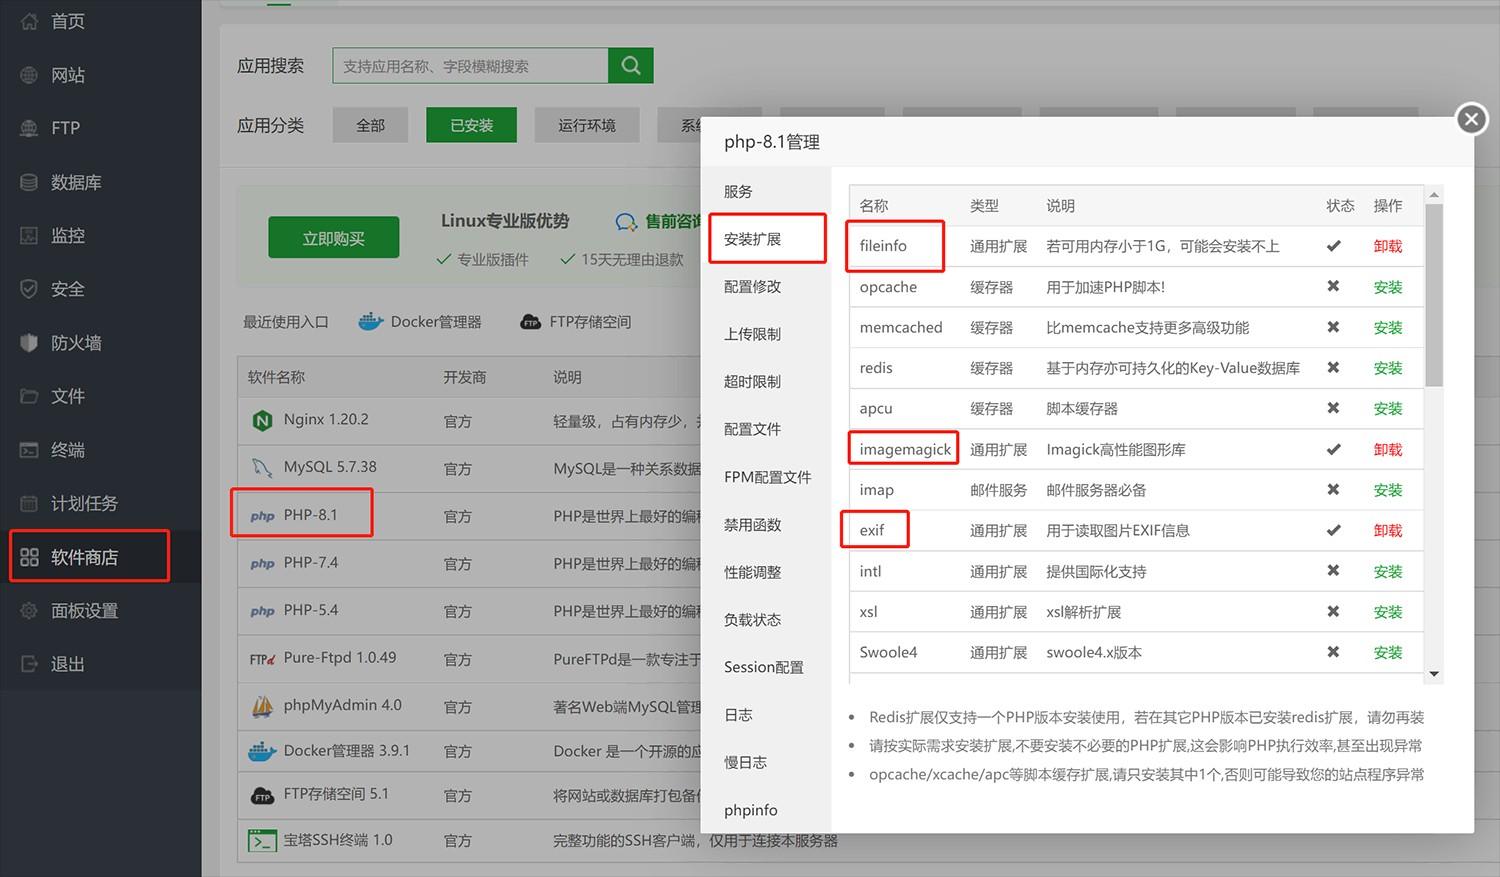Click the scheduled tasks icon in sidebar
This screenshot has width=1500, height=877.
coord(29,503)
